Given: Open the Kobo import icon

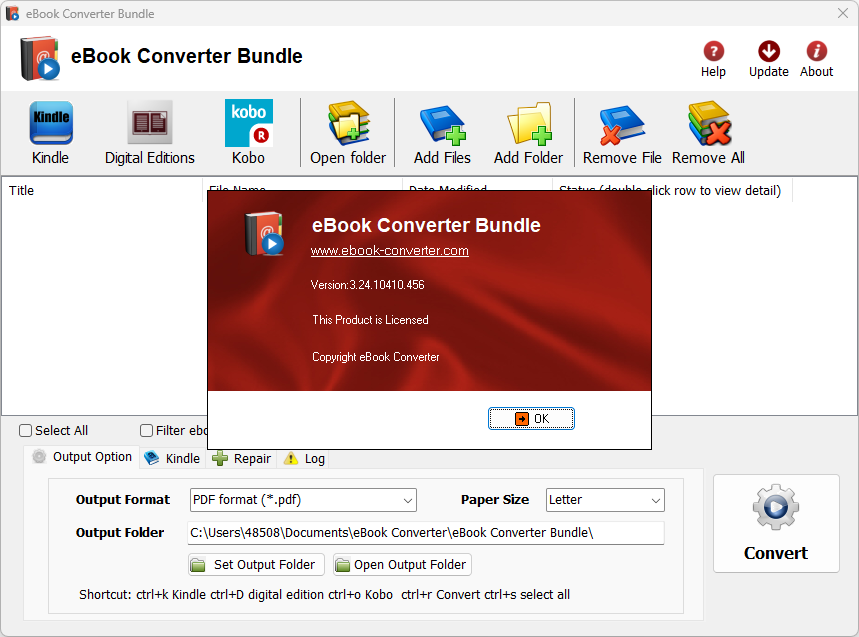Looking at the screenshot, I should (248, 133).
